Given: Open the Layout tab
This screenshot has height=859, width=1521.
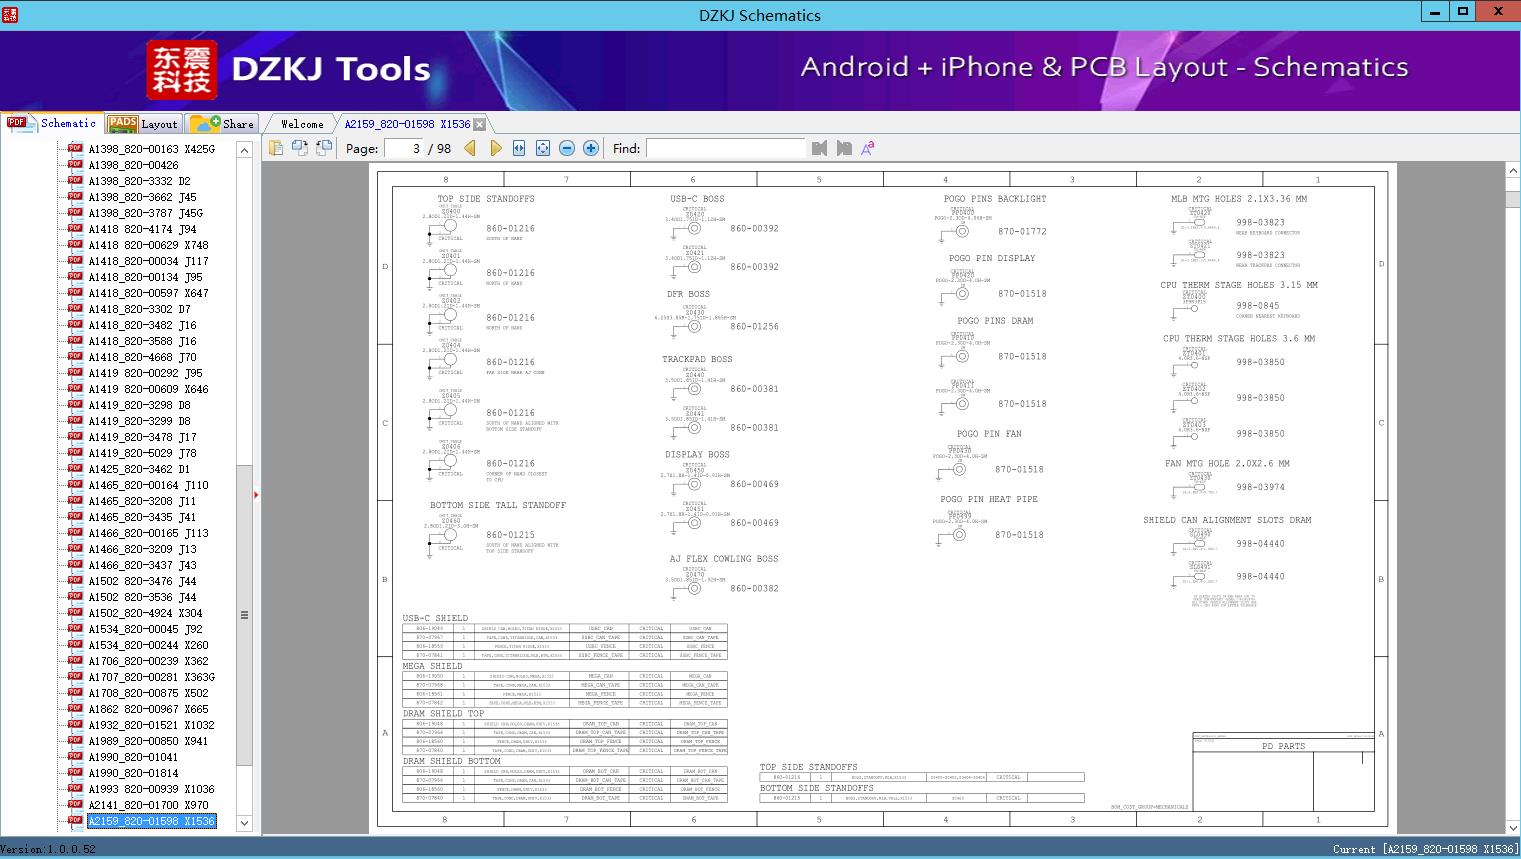Looking at the screenshot, I should pos(143,123).
